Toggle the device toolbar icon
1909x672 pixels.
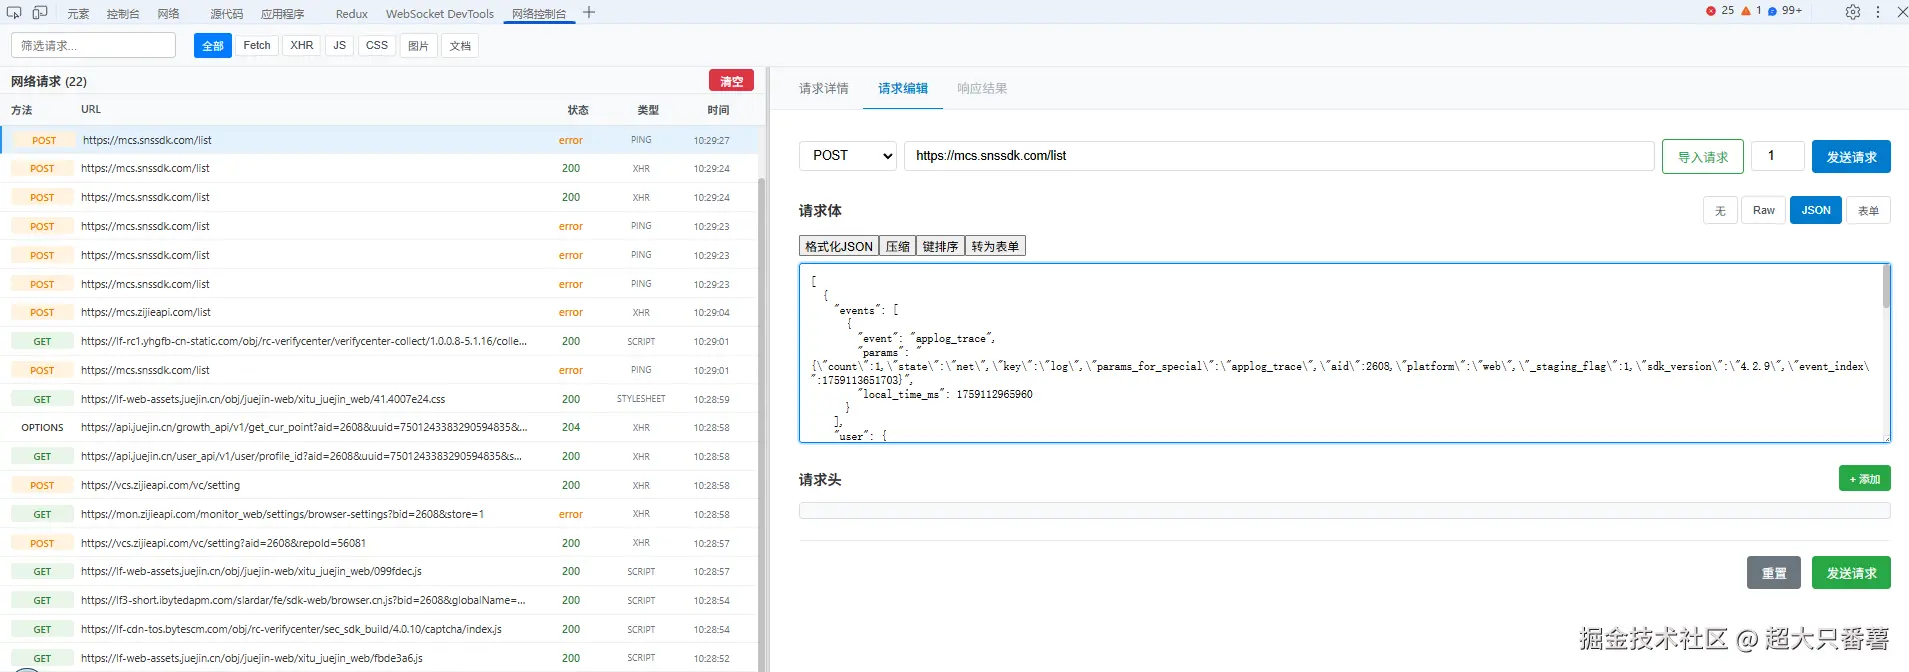[x=40, y=13]
